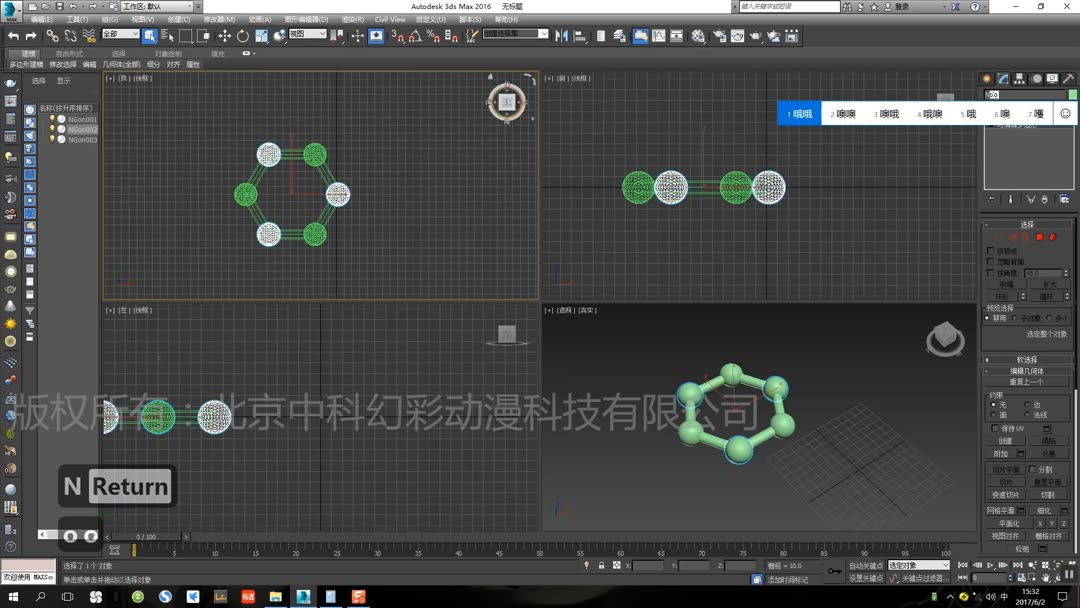This screenshot has width=1080, height=608.
Task: Enable the Angle Snap toggle icon
Action: pyautogui.click(x=412, y=38)
